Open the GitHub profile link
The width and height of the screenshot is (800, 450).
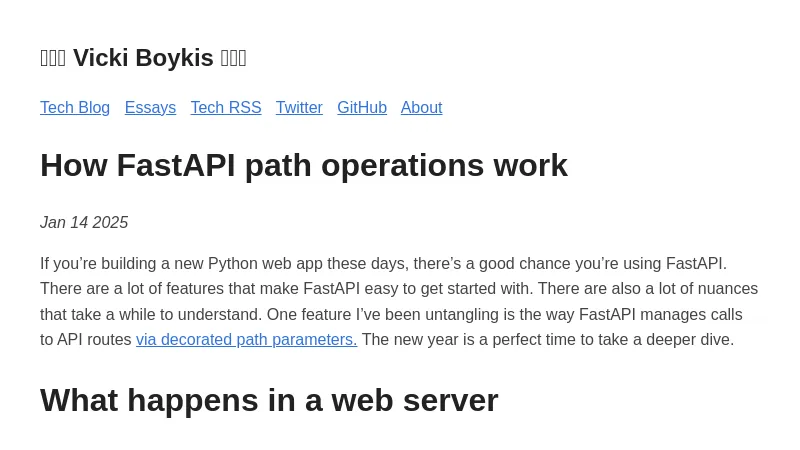pyautogui.click(x=362, y=108)
